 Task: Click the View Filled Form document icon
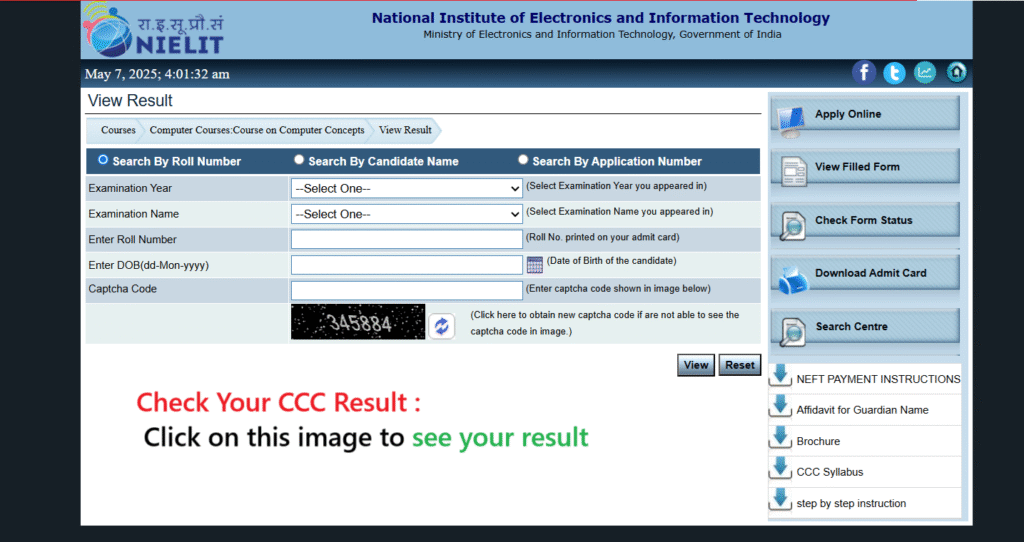tap(793, 172)
